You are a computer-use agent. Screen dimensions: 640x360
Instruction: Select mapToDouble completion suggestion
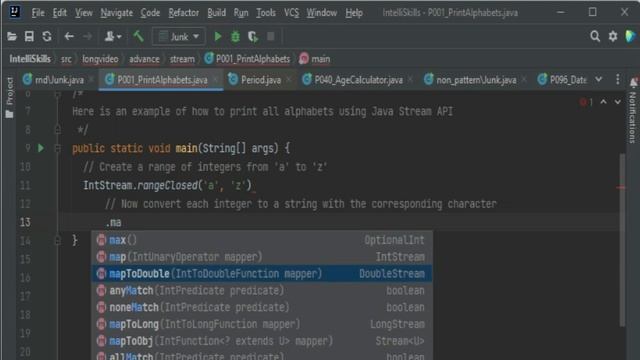point(262,273)
